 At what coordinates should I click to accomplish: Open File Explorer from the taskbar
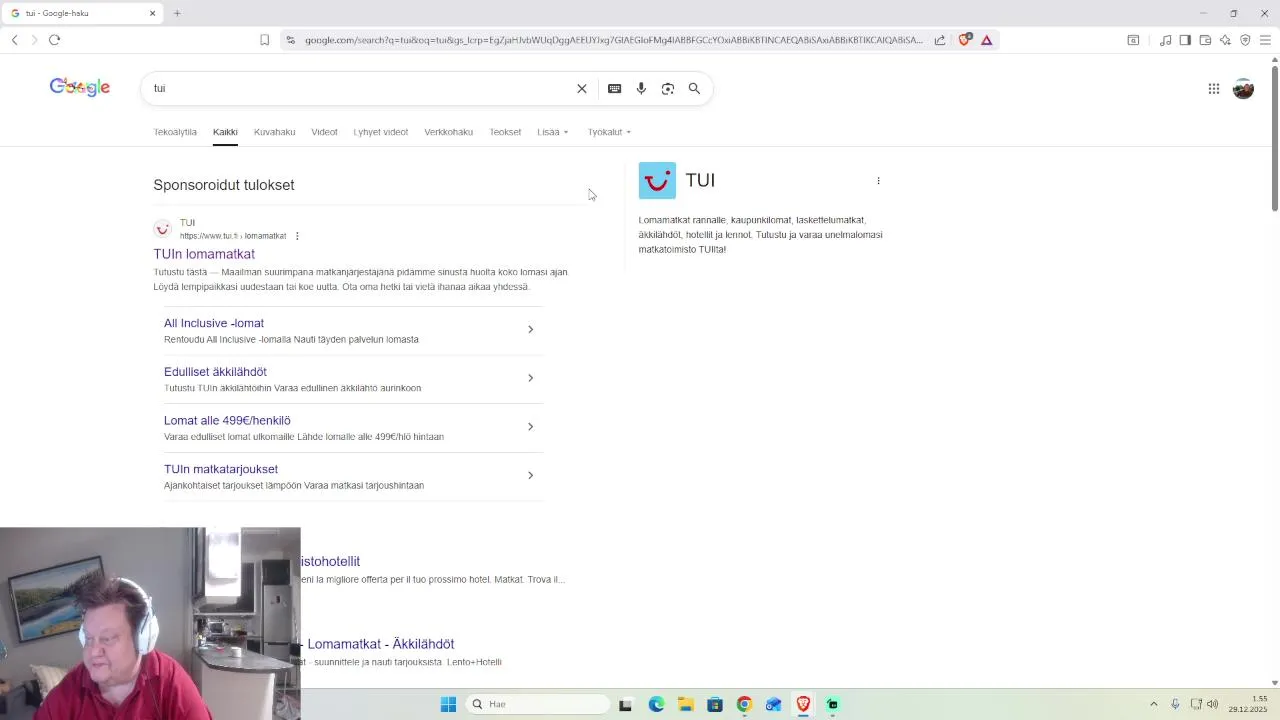tap(685, 704)
